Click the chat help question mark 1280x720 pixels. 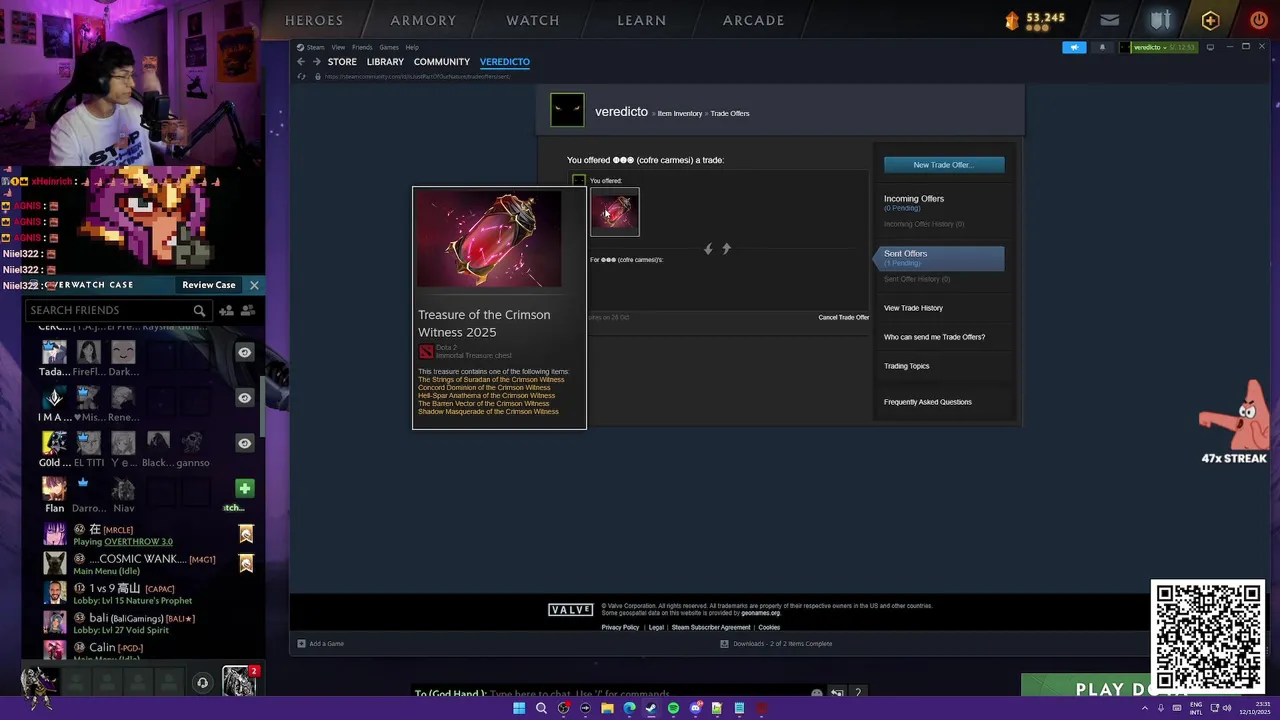(x=857, y=693)
